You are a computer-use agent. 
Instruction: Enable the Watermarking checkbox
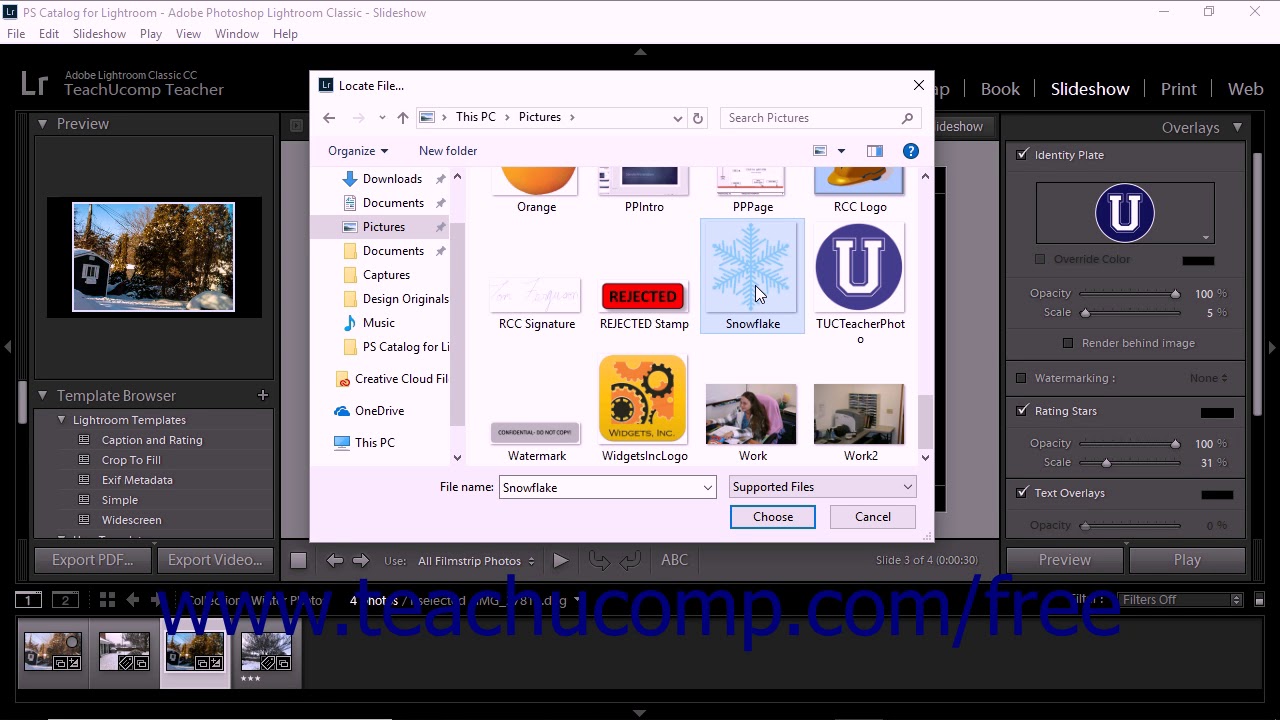click(x=1021, y=378)
